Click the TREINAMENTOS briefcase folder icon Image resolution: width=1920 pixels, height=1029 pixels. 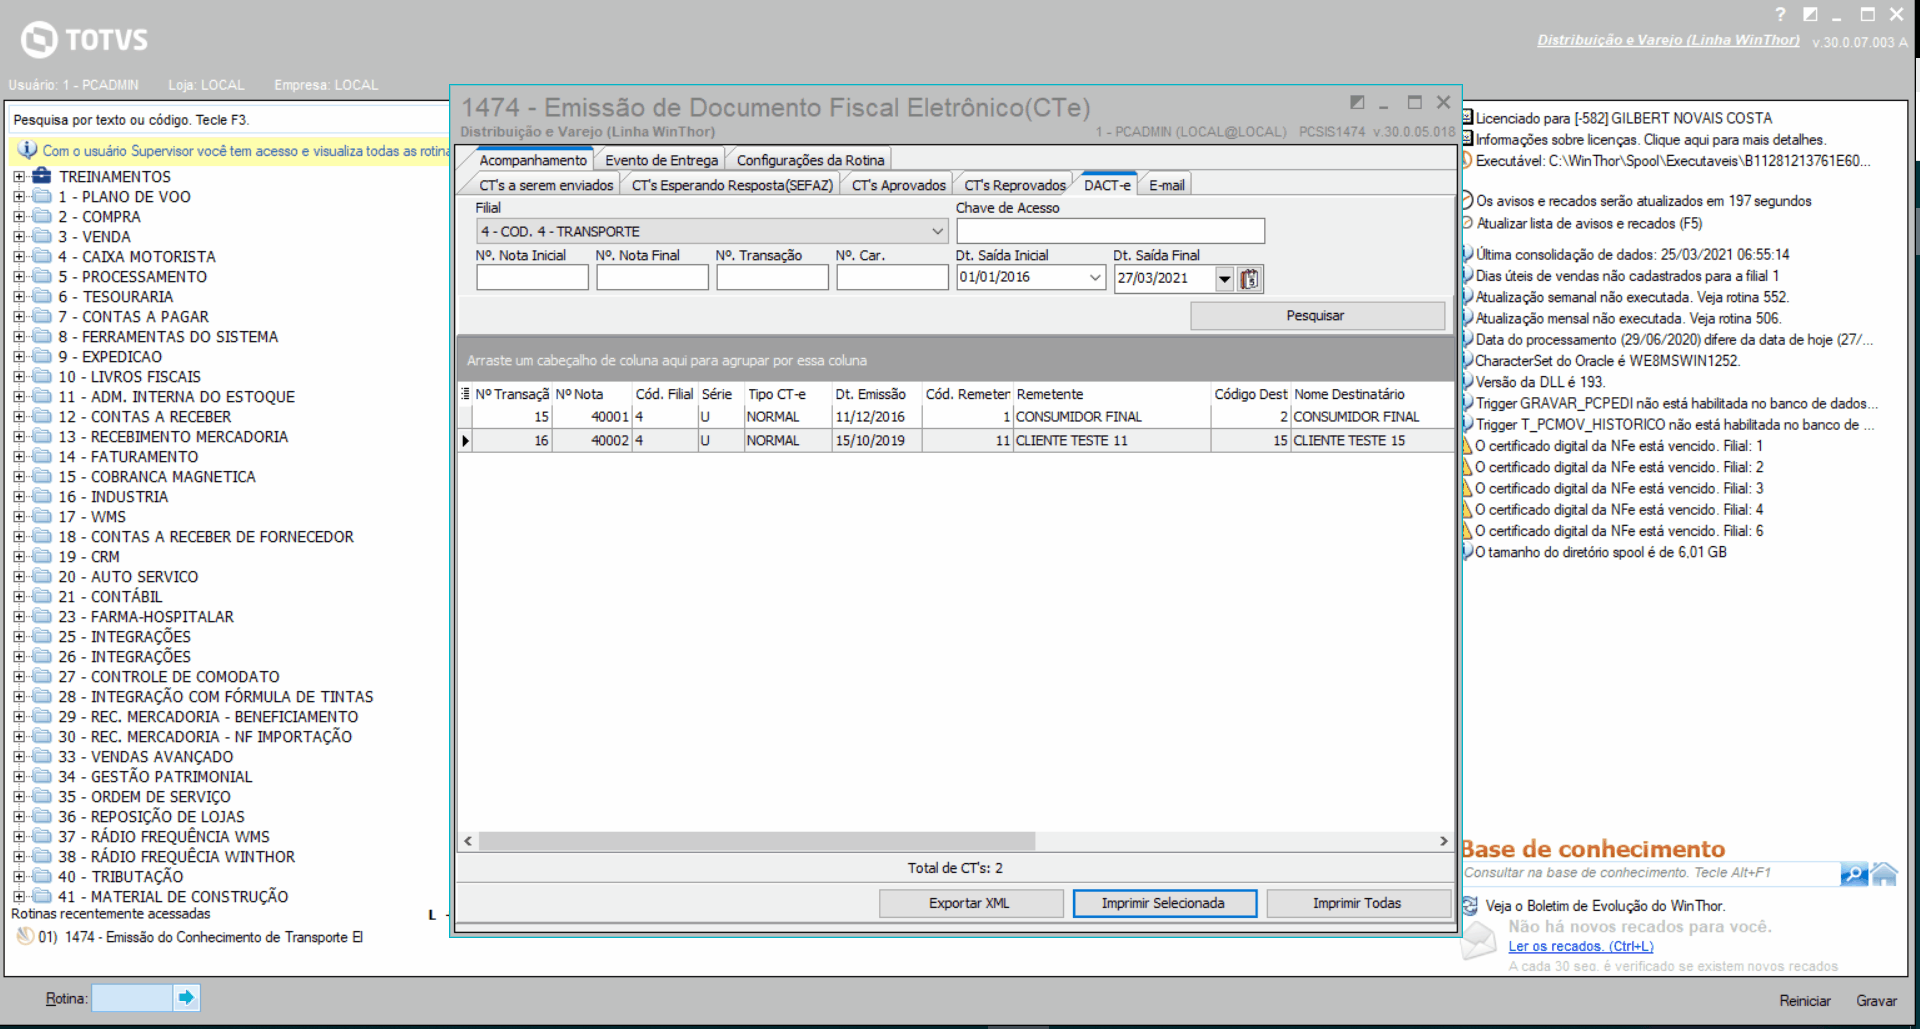(x=42, y=176)
